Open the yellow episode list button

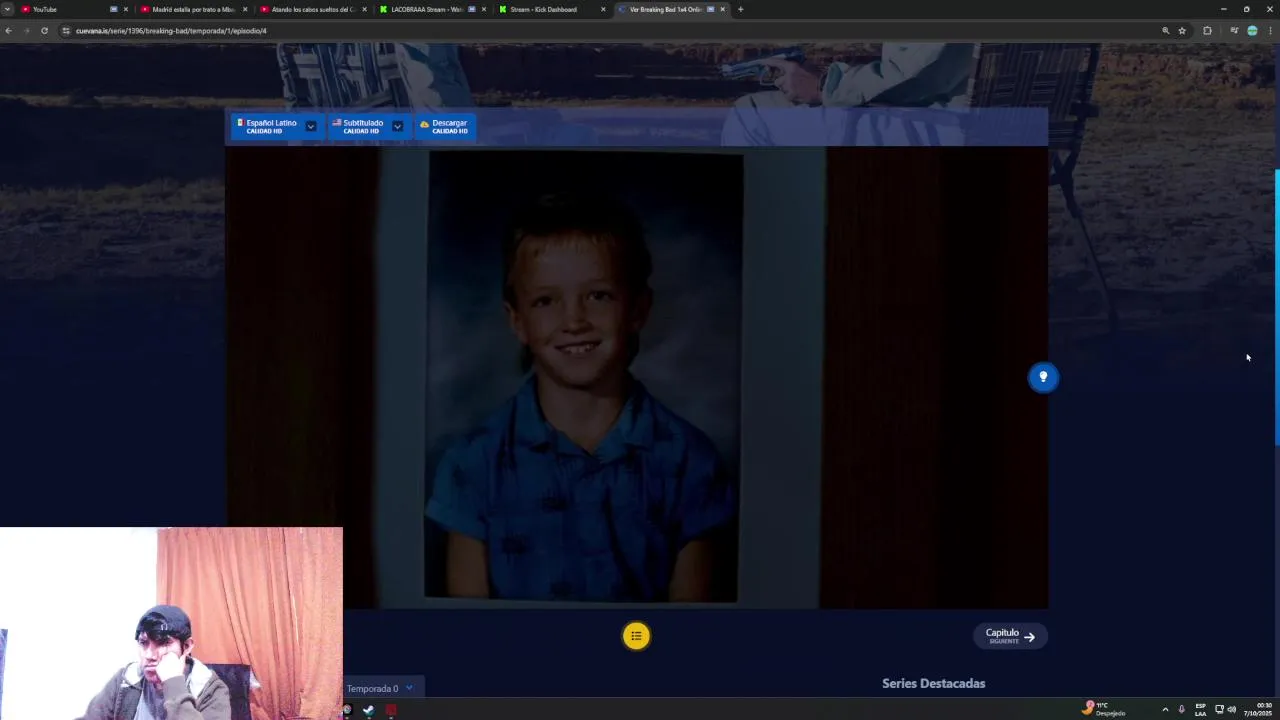click(x=636, y=636)
